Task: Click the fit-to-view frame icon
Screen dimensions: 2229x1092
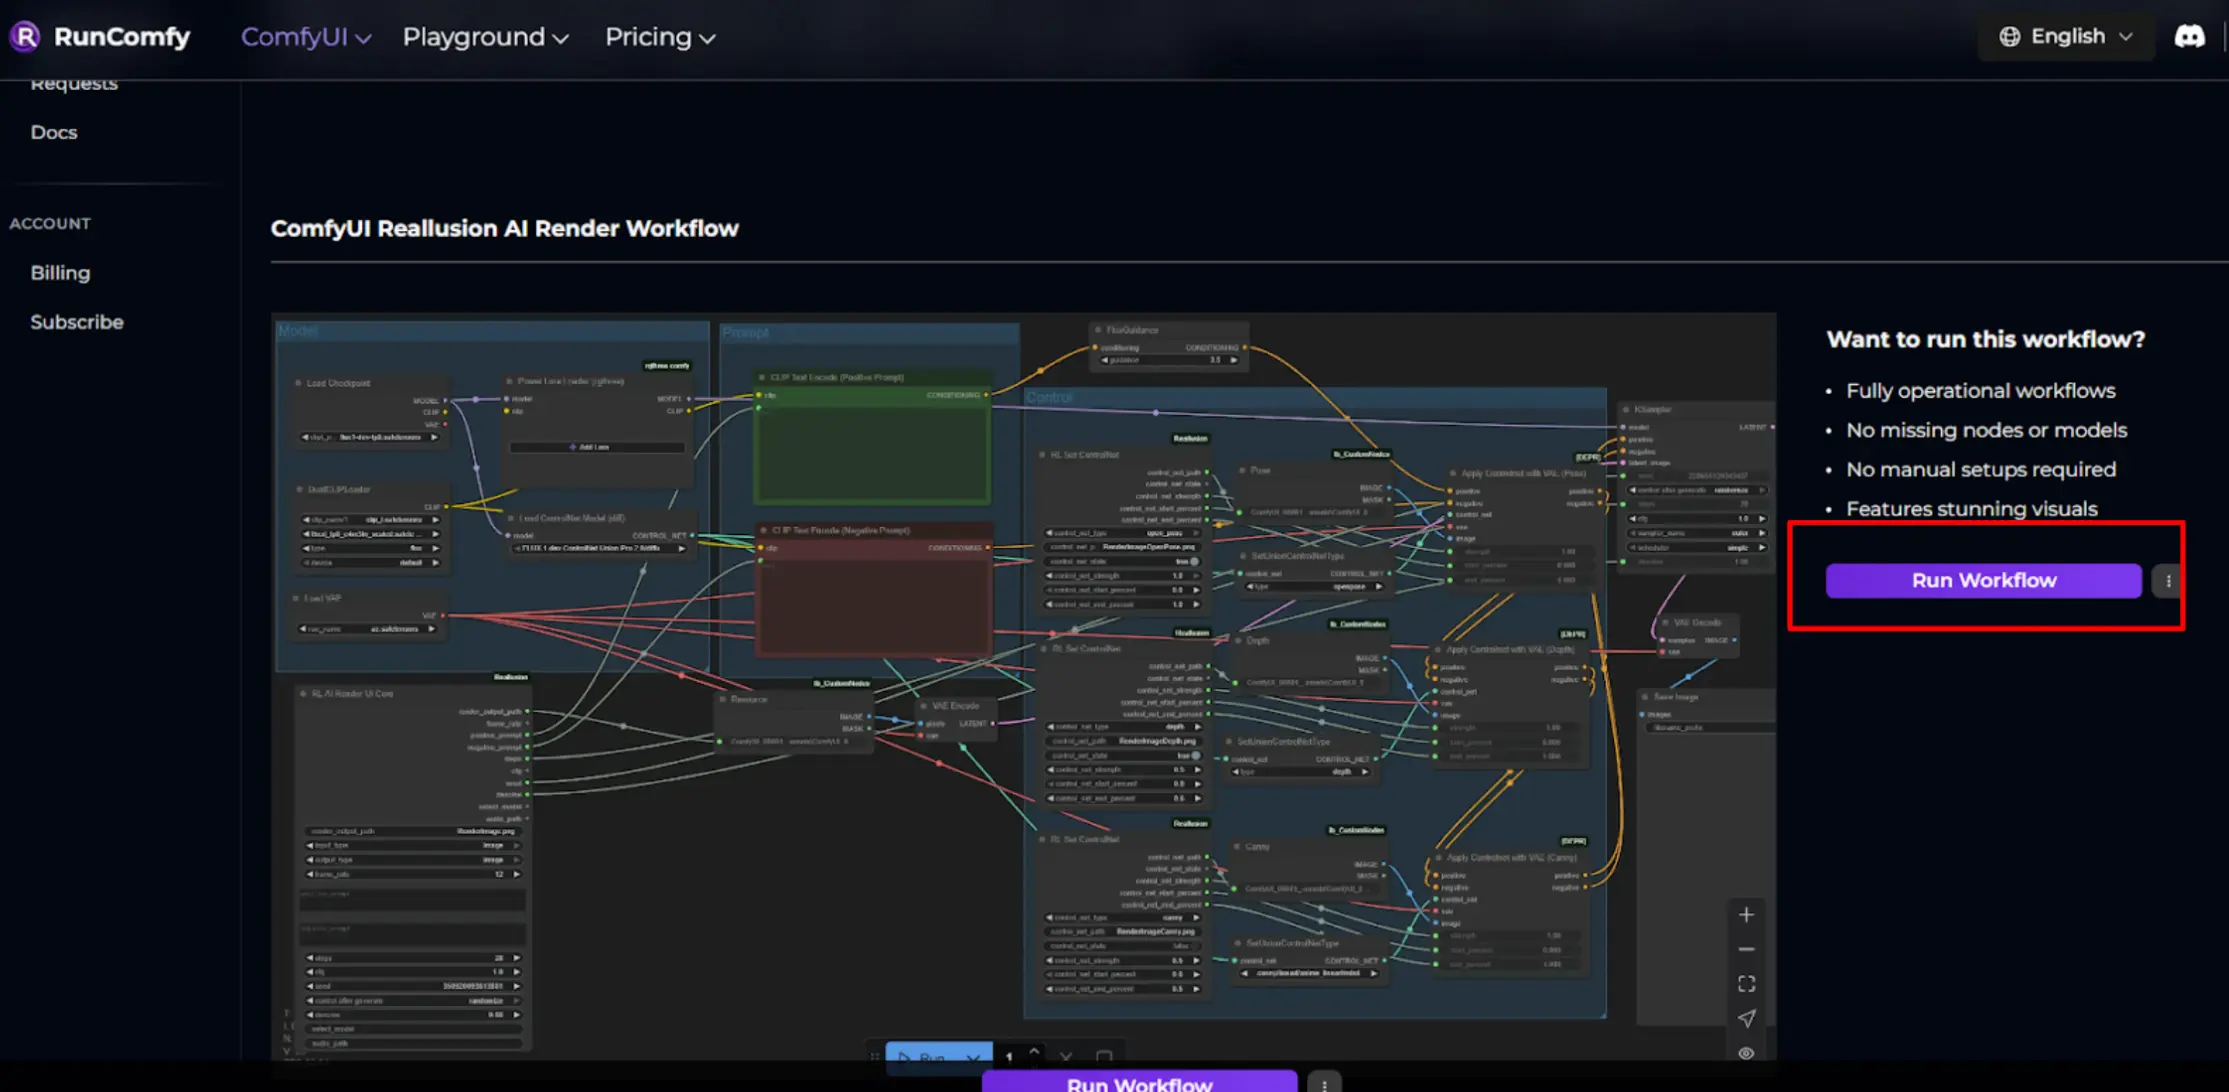Action: tap(1746, 984)
